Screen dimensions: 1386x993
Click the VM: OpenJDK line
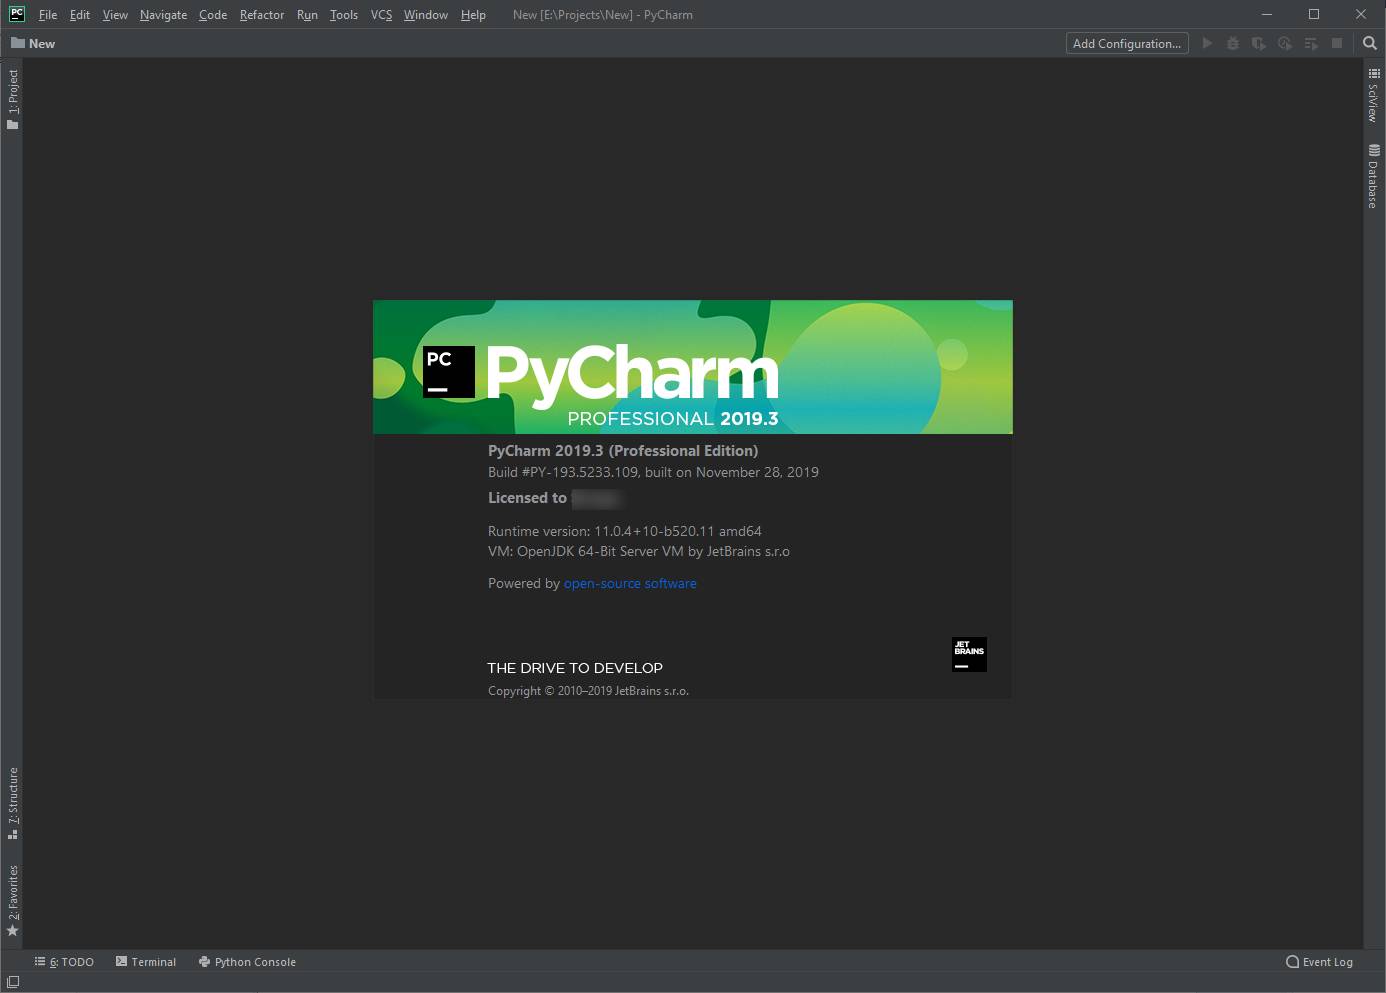[x=639, y=551]
